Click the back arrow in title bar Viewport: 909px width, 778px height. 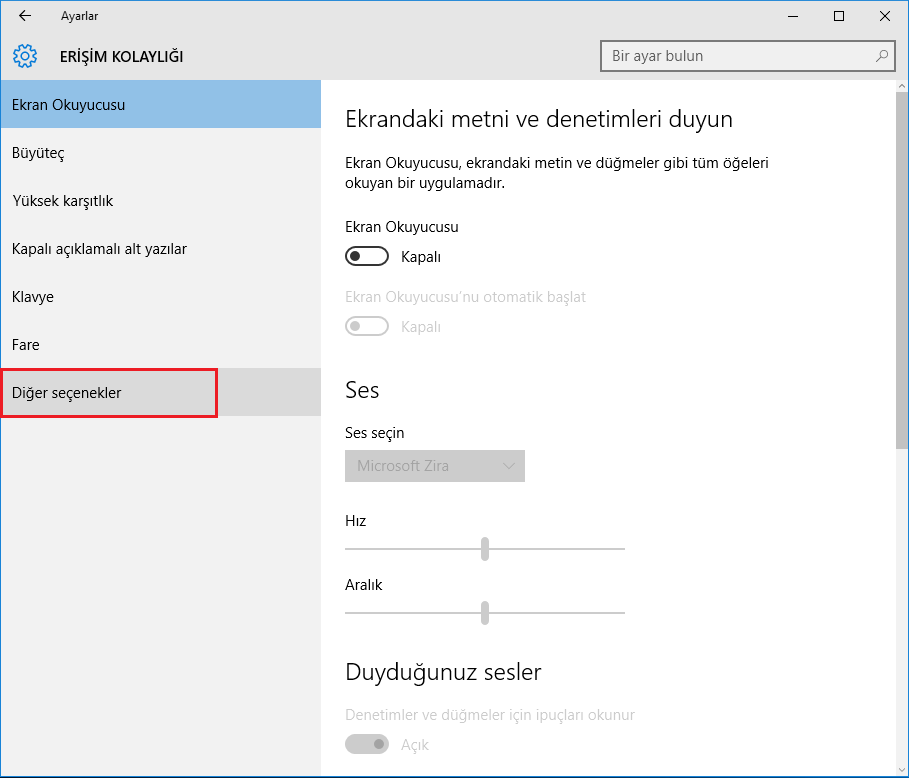(x=25, y=16)
